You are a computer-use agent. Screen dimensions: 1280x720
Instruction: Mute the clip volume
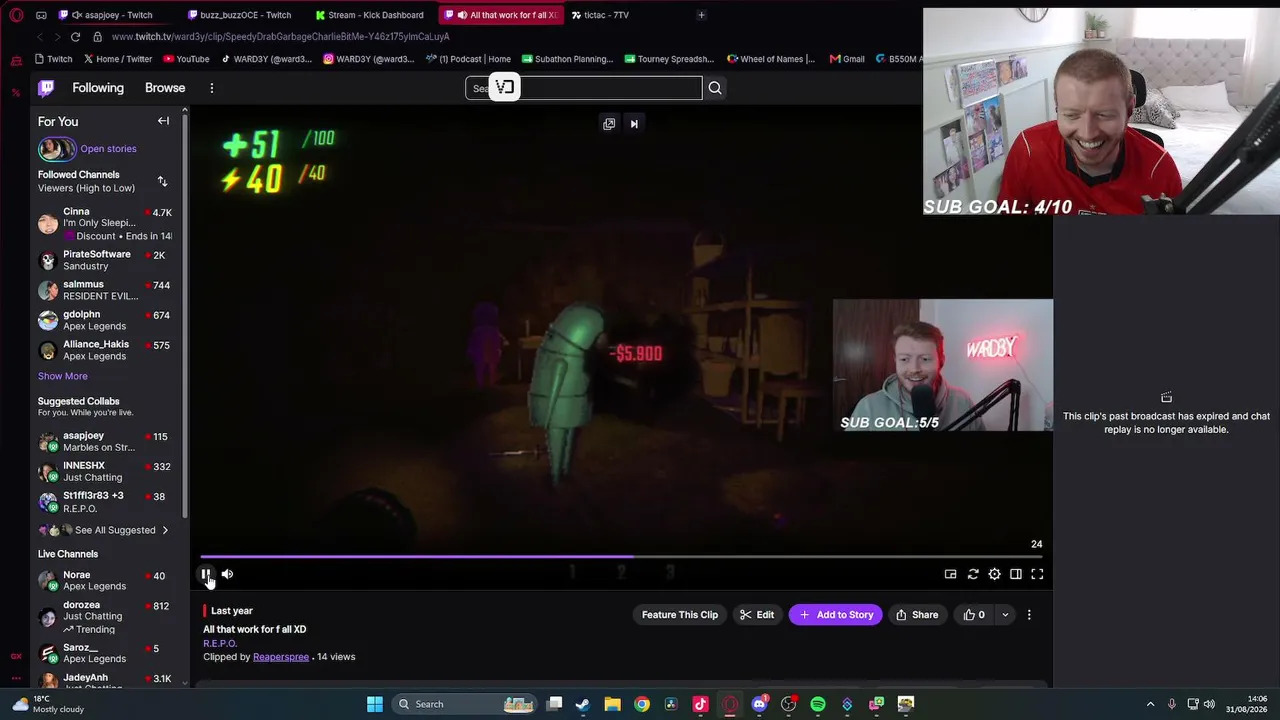[x=227, y=574]
